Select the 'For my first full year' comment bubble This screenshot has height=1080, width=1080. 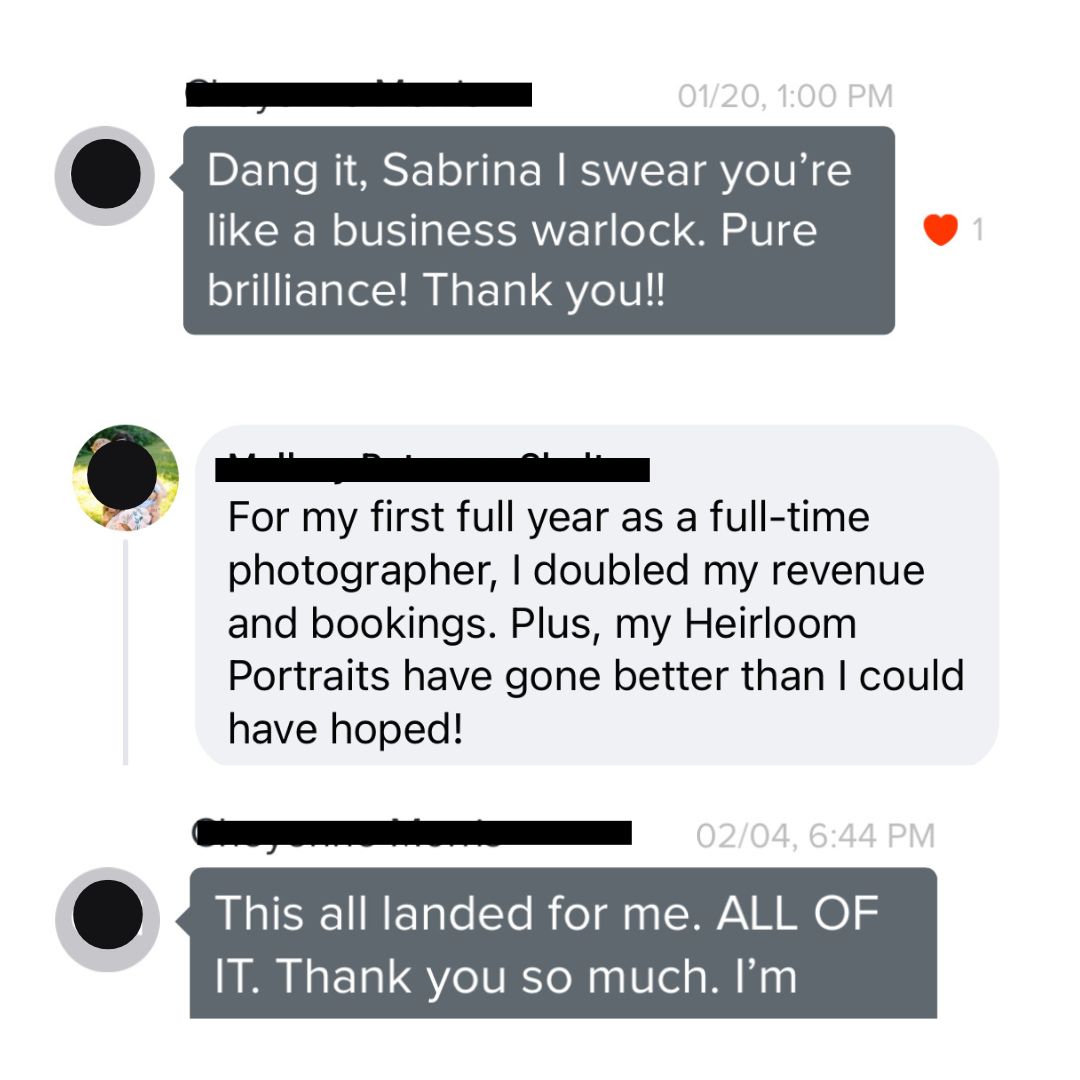pos(596,595)
